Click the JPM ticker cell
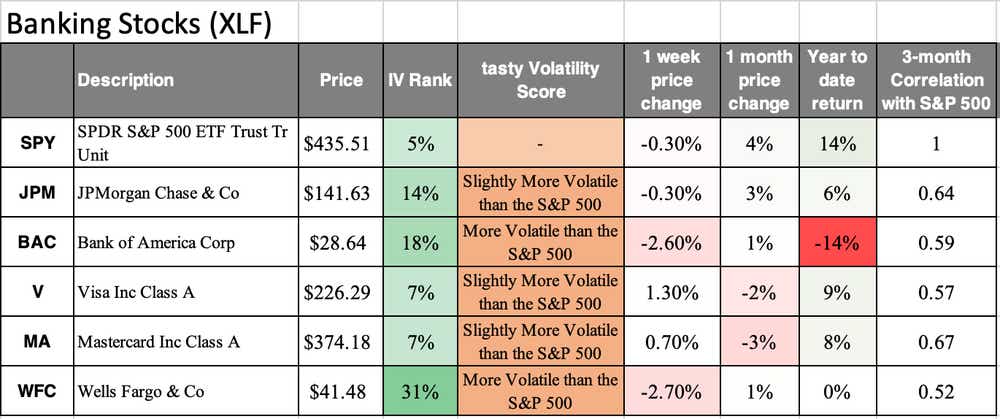The image size is (1000, 419). 36,193
